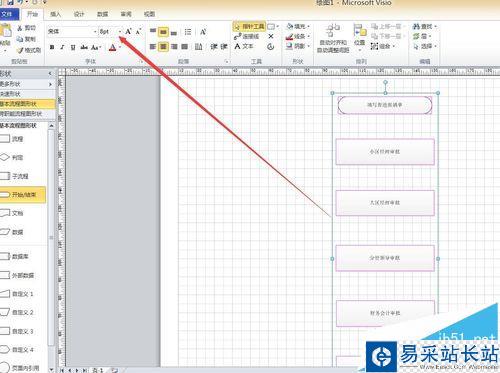This screenshot has width=500, height=373.
Task: Center text horizontally (highlighted button)
Action: 163,47
